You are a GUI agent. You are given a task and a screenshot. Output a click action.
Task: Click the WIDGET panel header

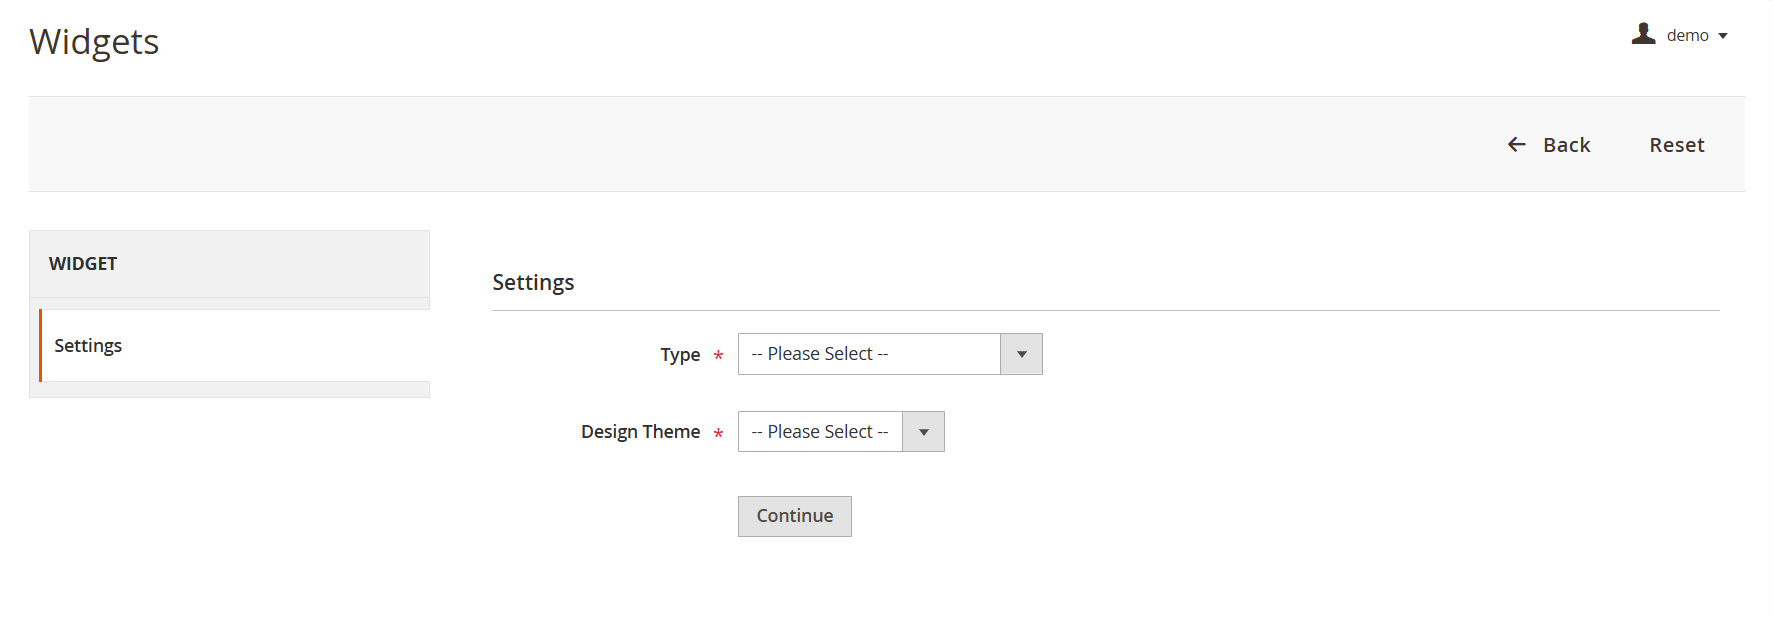(x=83, y=264)
